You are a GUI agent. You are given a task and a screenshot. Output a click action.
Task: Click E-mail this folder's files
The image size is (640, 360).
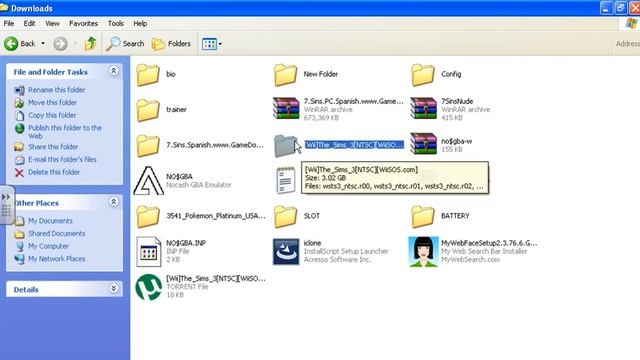pos(62,159)
